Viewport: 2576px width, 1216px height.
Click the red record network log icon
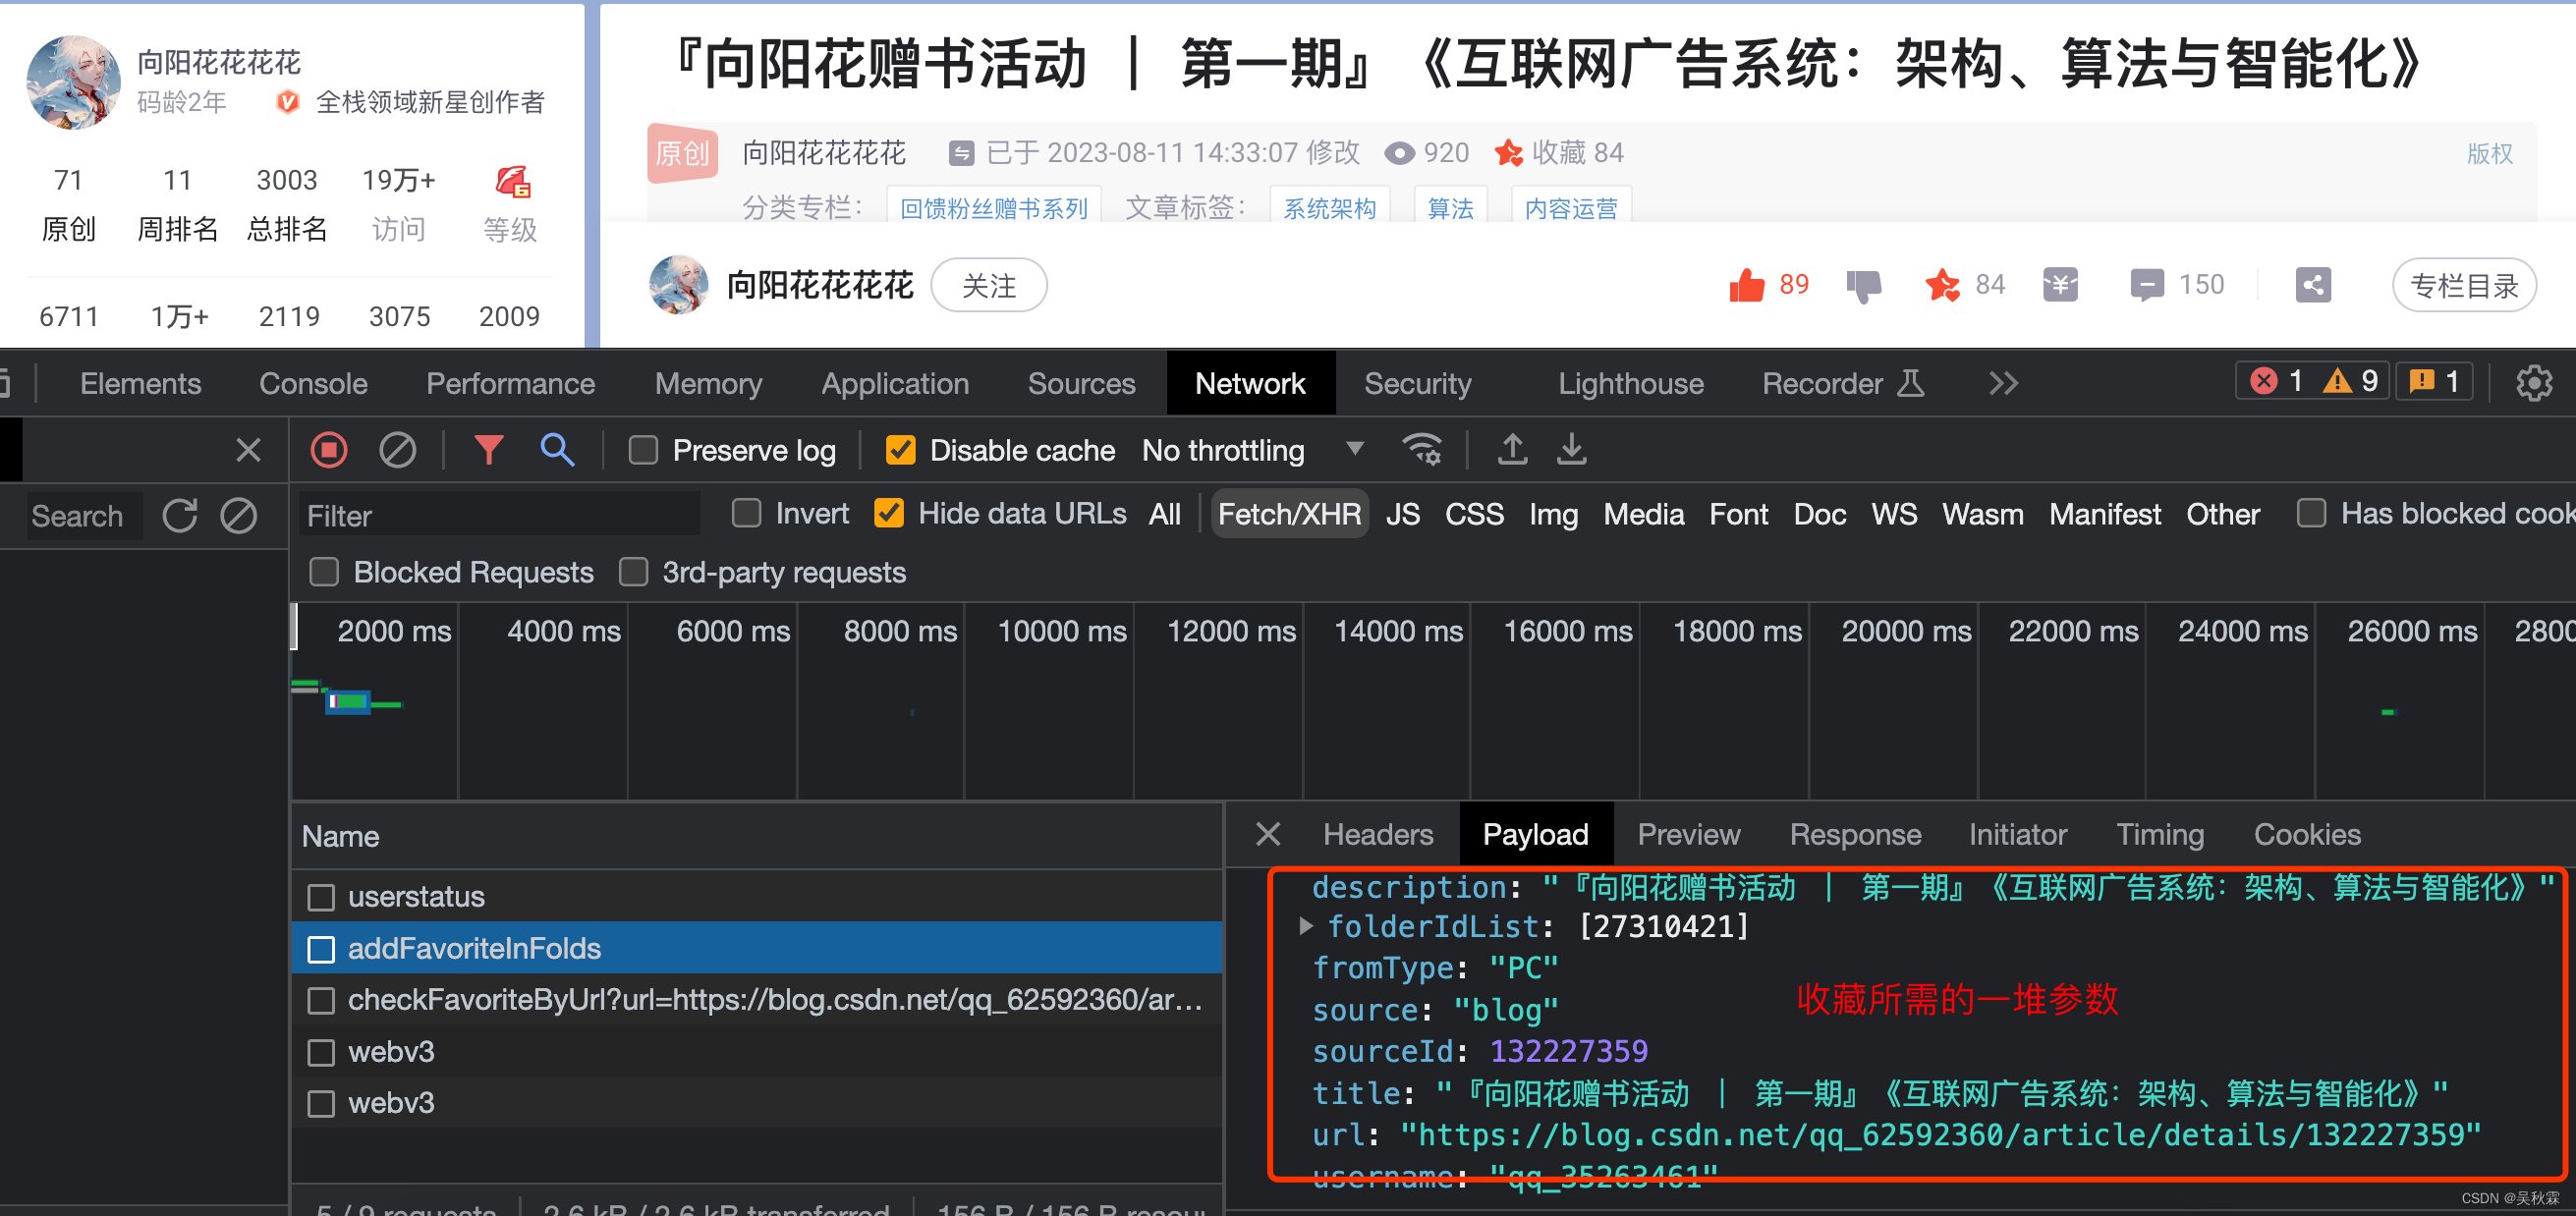[329, 450]
